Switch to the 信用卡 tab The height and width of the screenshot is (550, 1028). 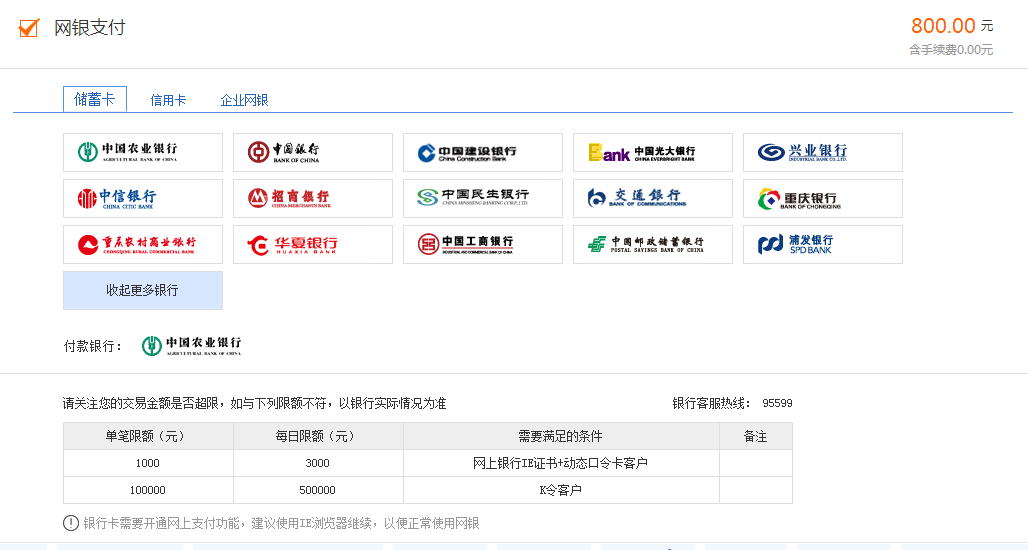pos(168,100)
